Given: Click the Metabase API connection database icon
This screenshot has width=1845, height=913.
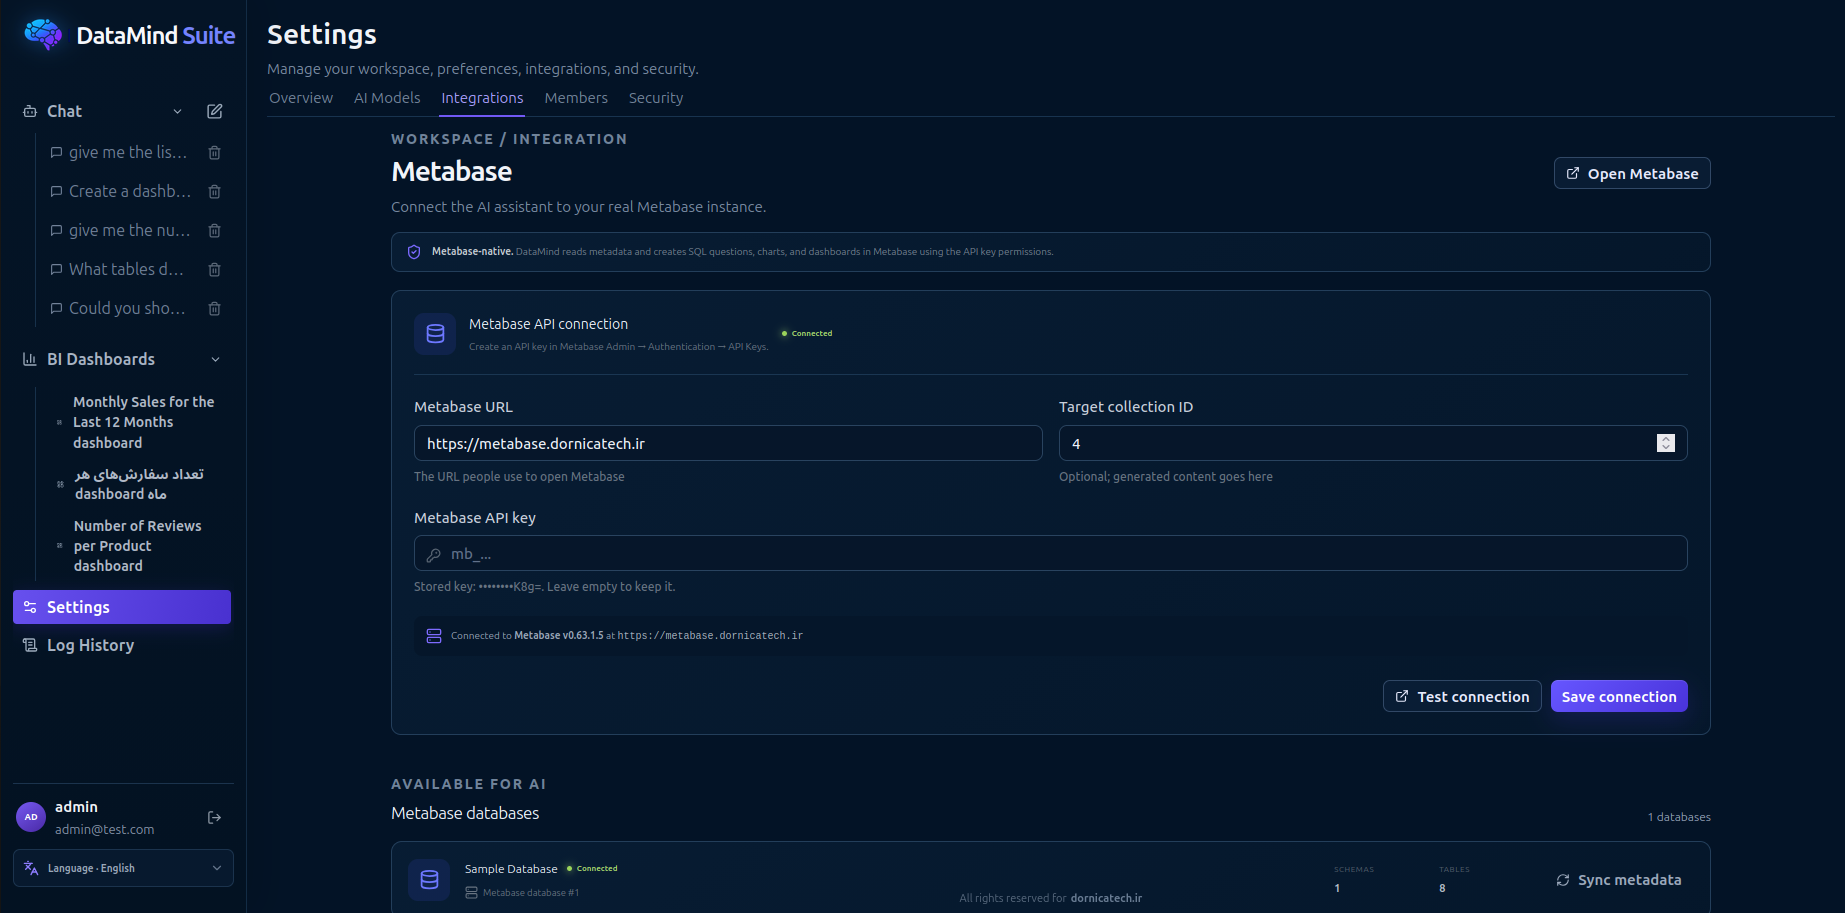Looking at the screenshot, I should tap(435, 334).
